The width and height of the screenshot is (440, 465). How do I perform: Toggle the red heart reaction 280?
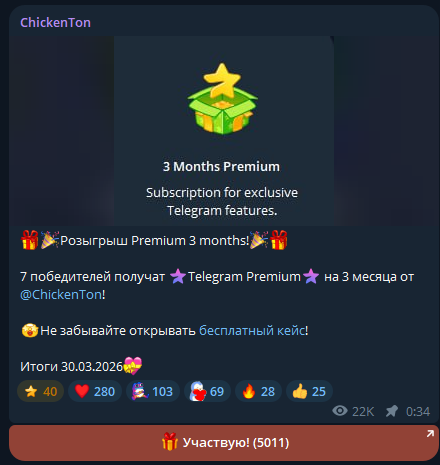(95, 391)
